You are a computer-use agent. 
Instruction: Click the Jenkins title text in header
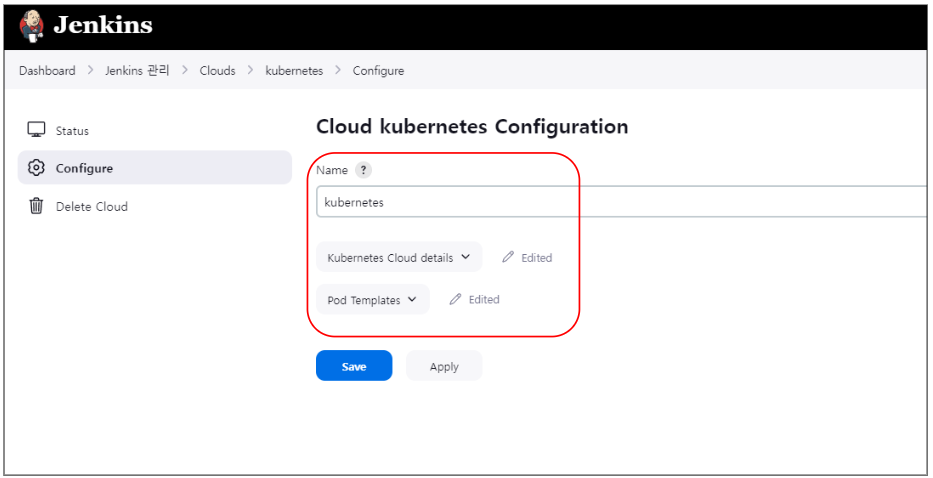tap(102, 26)
